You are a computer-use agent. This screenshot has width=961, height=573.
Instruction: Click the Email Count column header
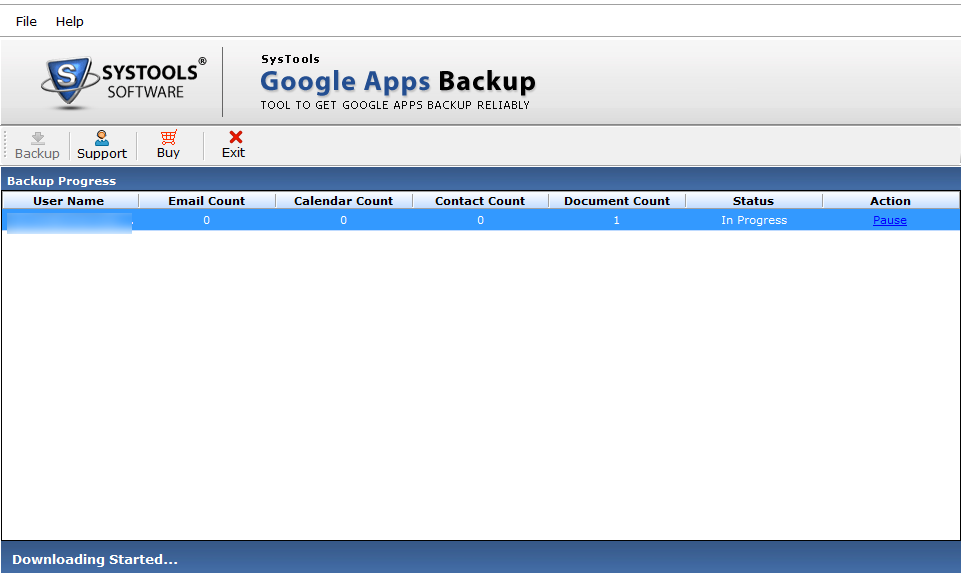[207, 201]
